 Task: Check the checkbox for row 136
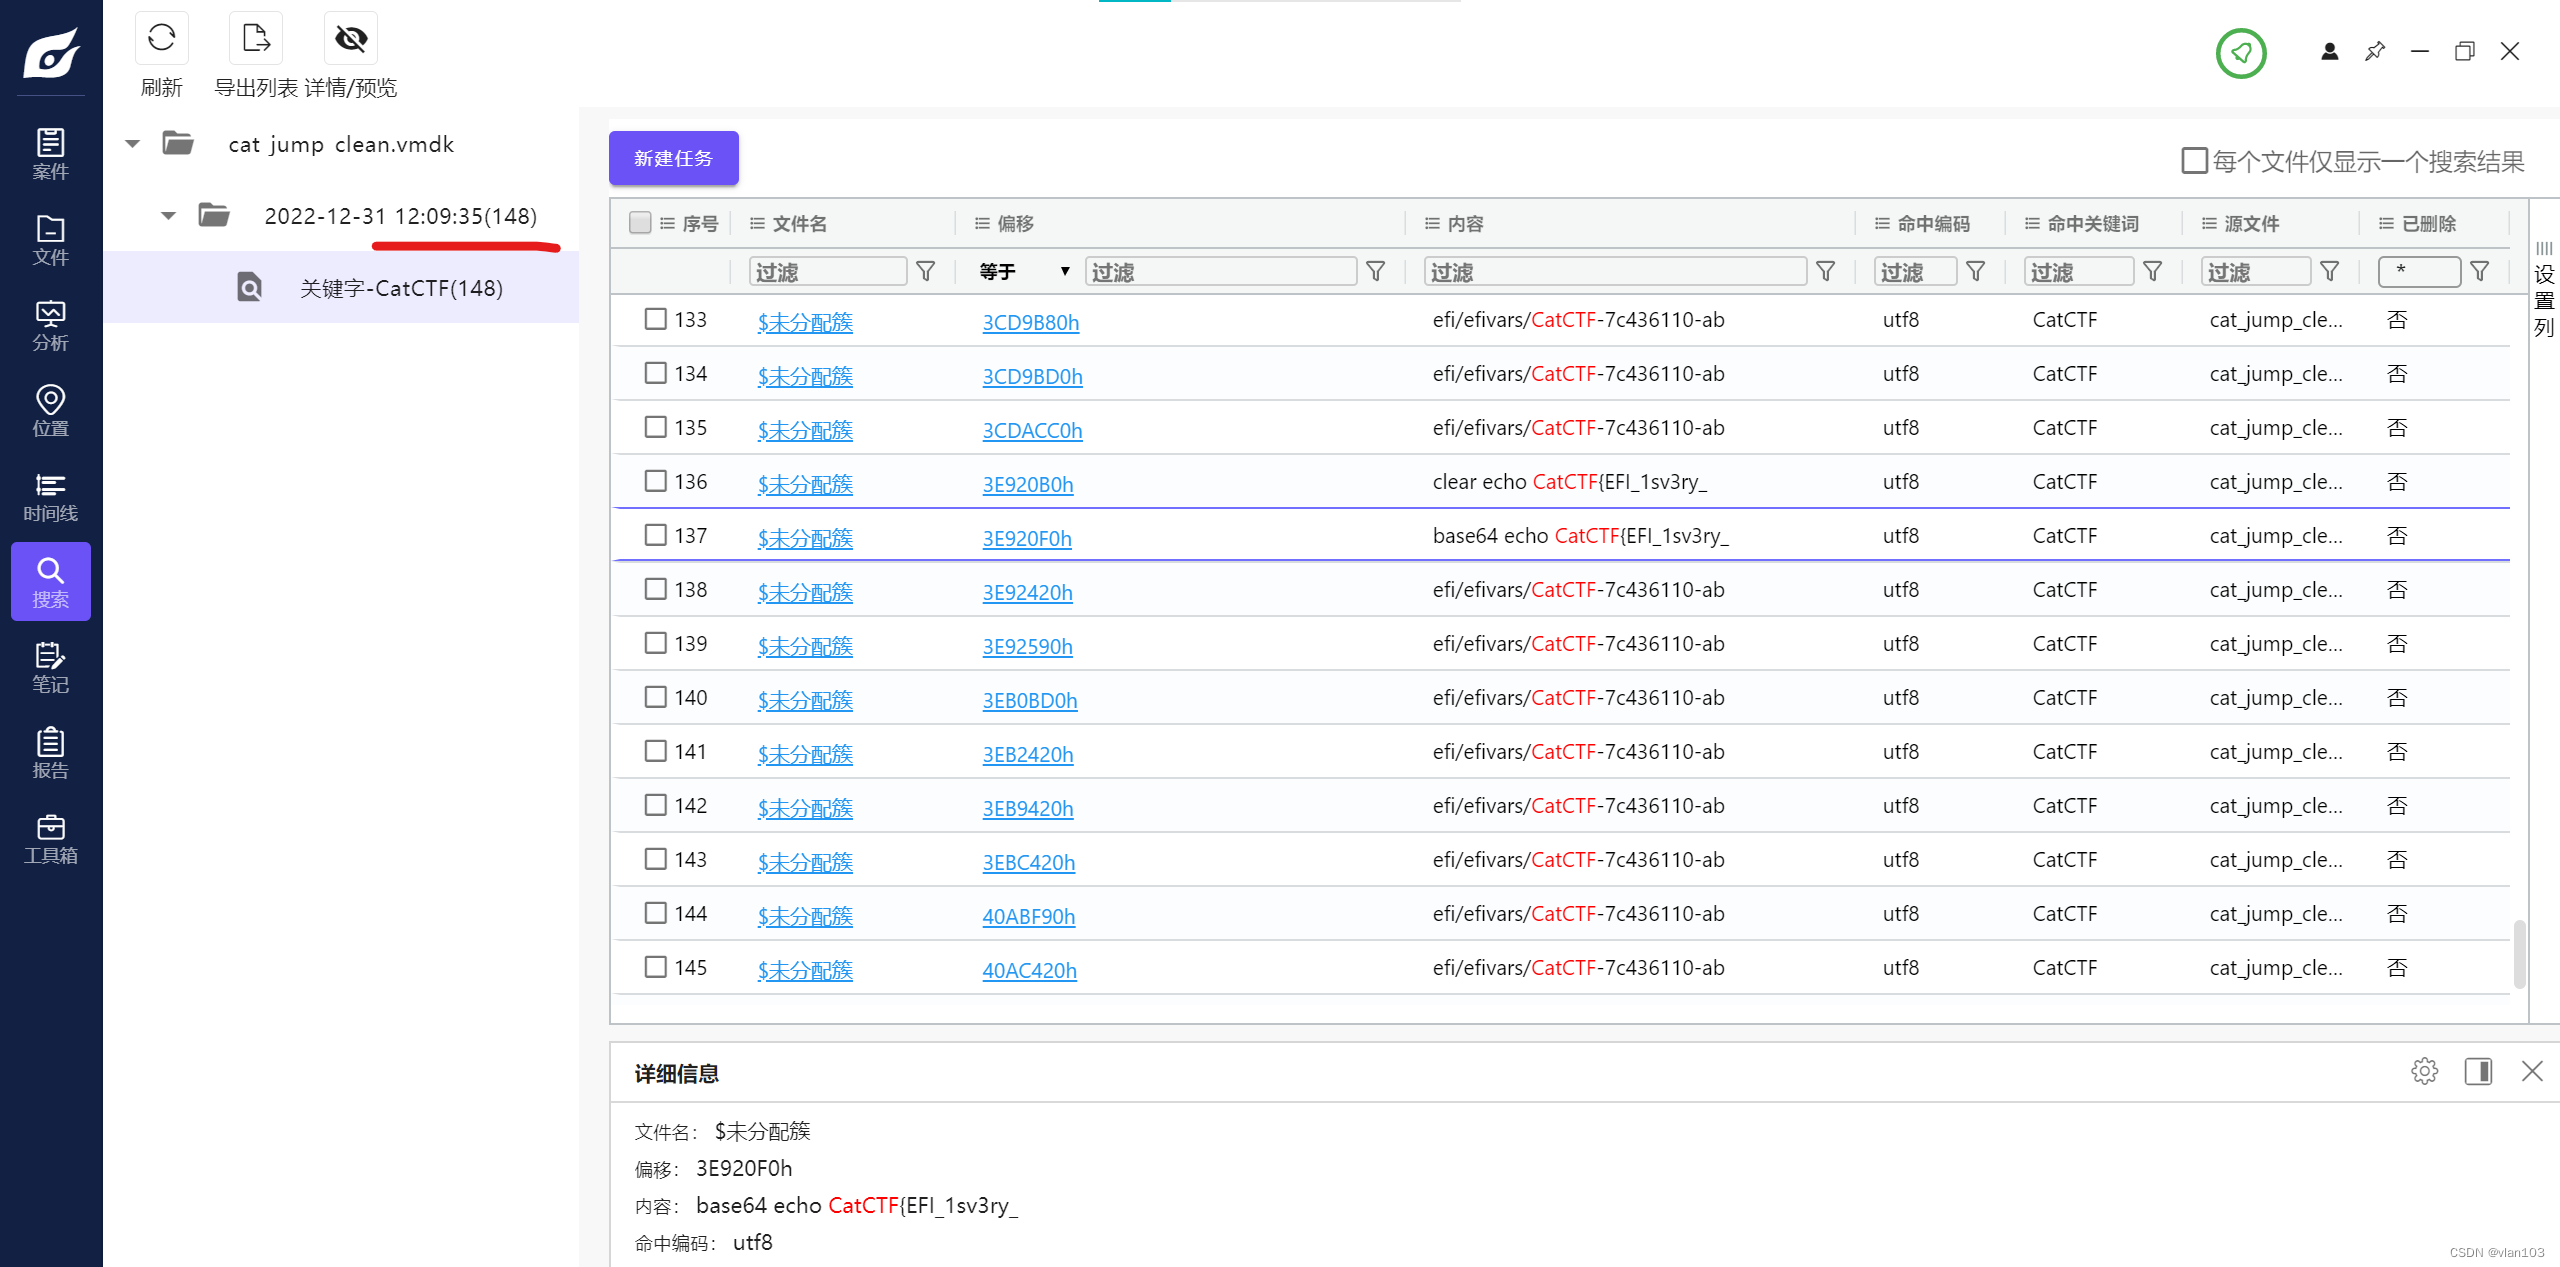click(x=655, y=481)
